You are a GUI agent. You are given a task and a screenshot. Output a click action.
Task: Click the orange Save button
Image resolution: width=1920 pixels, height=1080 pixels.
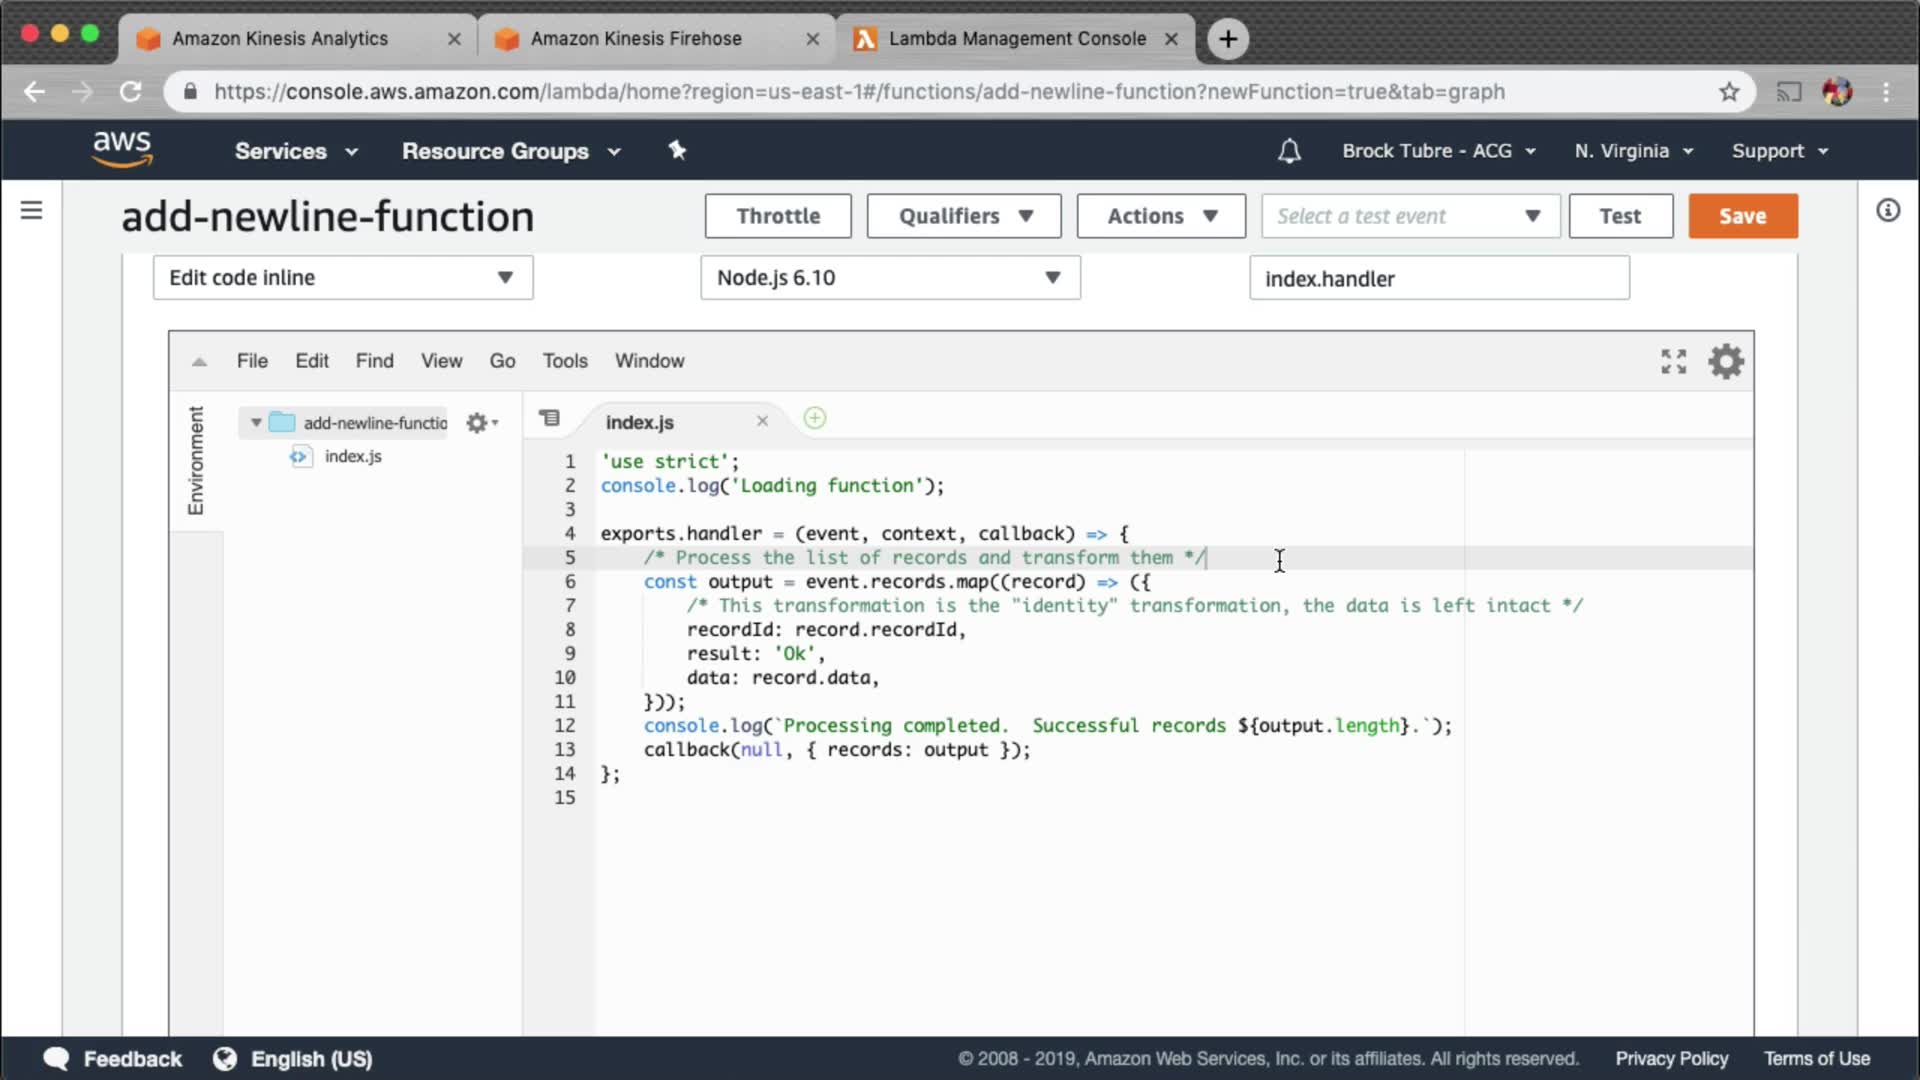(x=1742, y=216)
